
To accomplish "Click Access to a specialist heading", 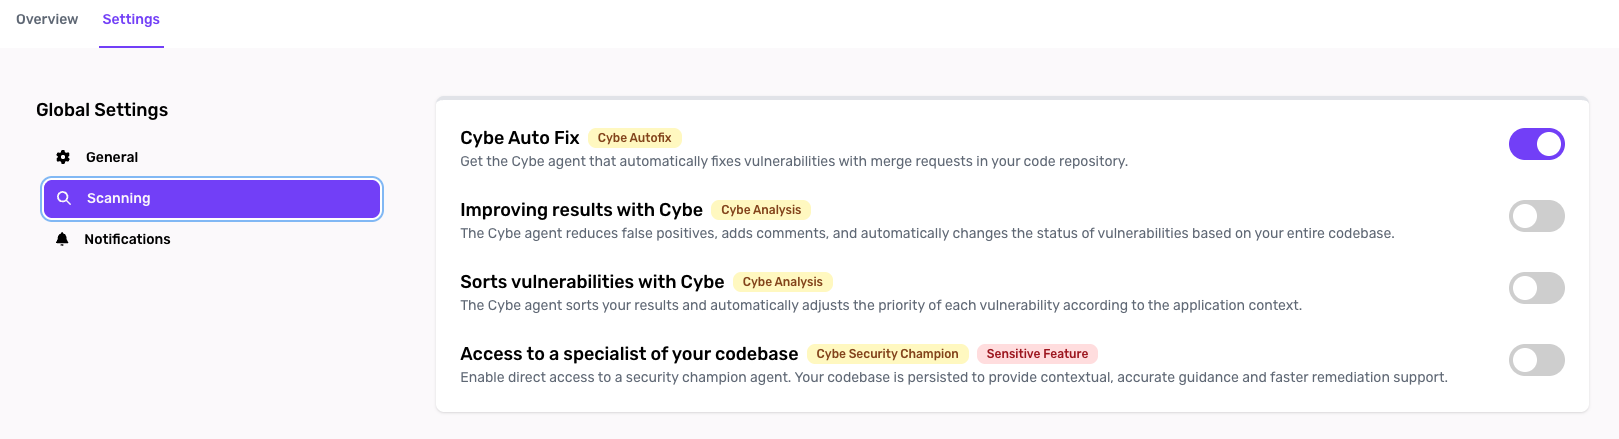I will point(629,354).
